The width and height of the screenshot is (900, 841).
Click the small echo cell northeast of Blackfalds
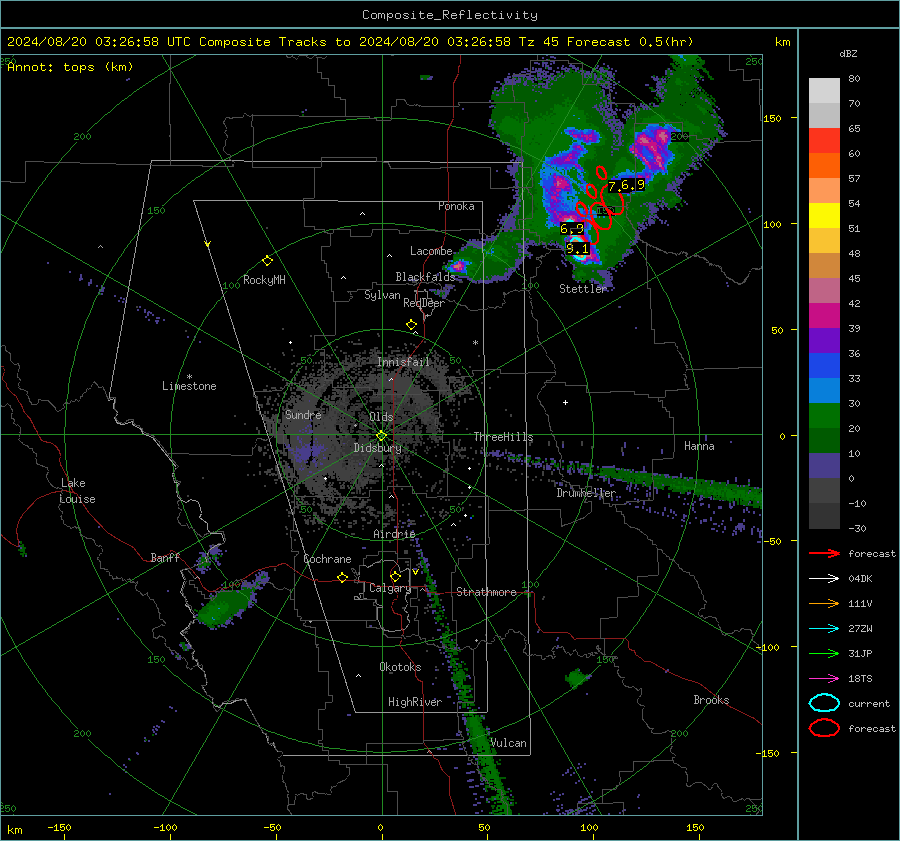pyautogui.click(x=458, y=266)
